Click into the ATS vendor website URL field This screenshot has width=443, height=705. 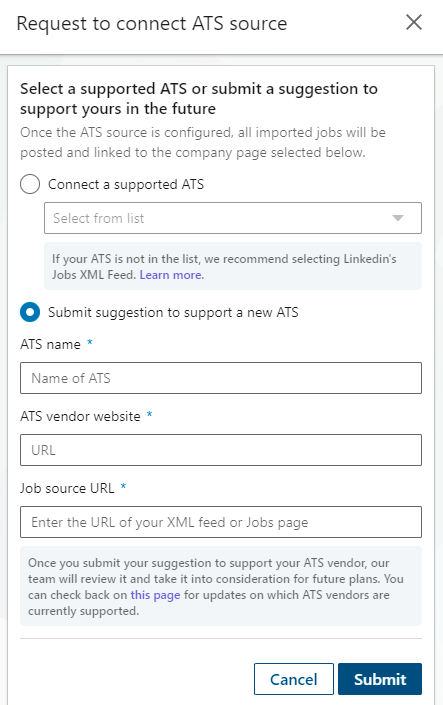(221, 450)
